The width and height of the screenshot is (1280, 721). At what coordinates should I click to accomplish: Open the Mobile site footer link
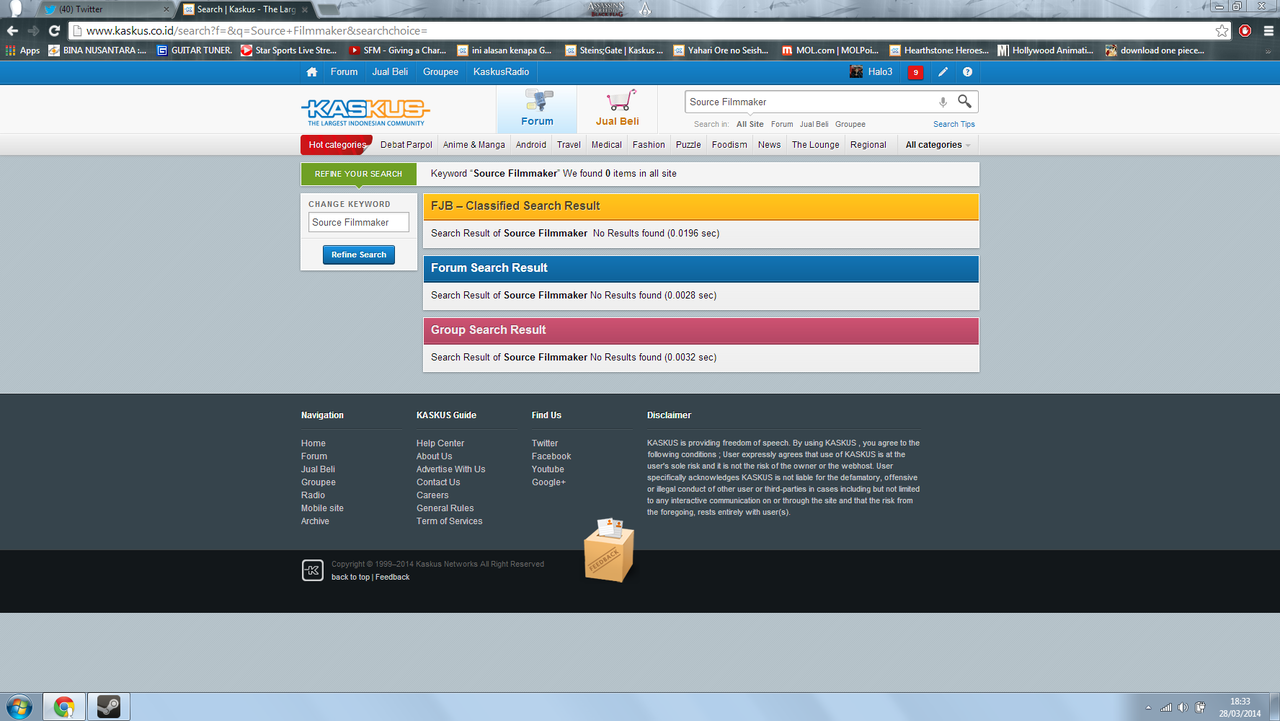[322, 508]
